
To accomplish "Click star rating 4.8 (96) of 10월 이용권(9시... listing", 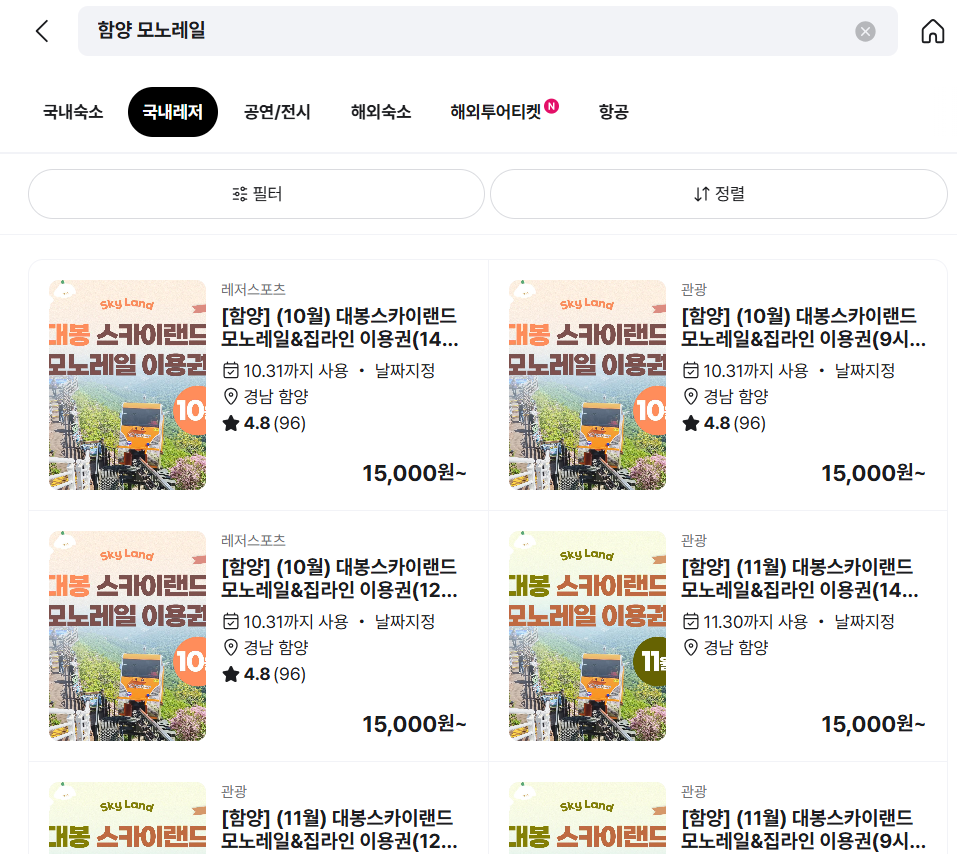I will pyautogui.click(x=724, y=423).
